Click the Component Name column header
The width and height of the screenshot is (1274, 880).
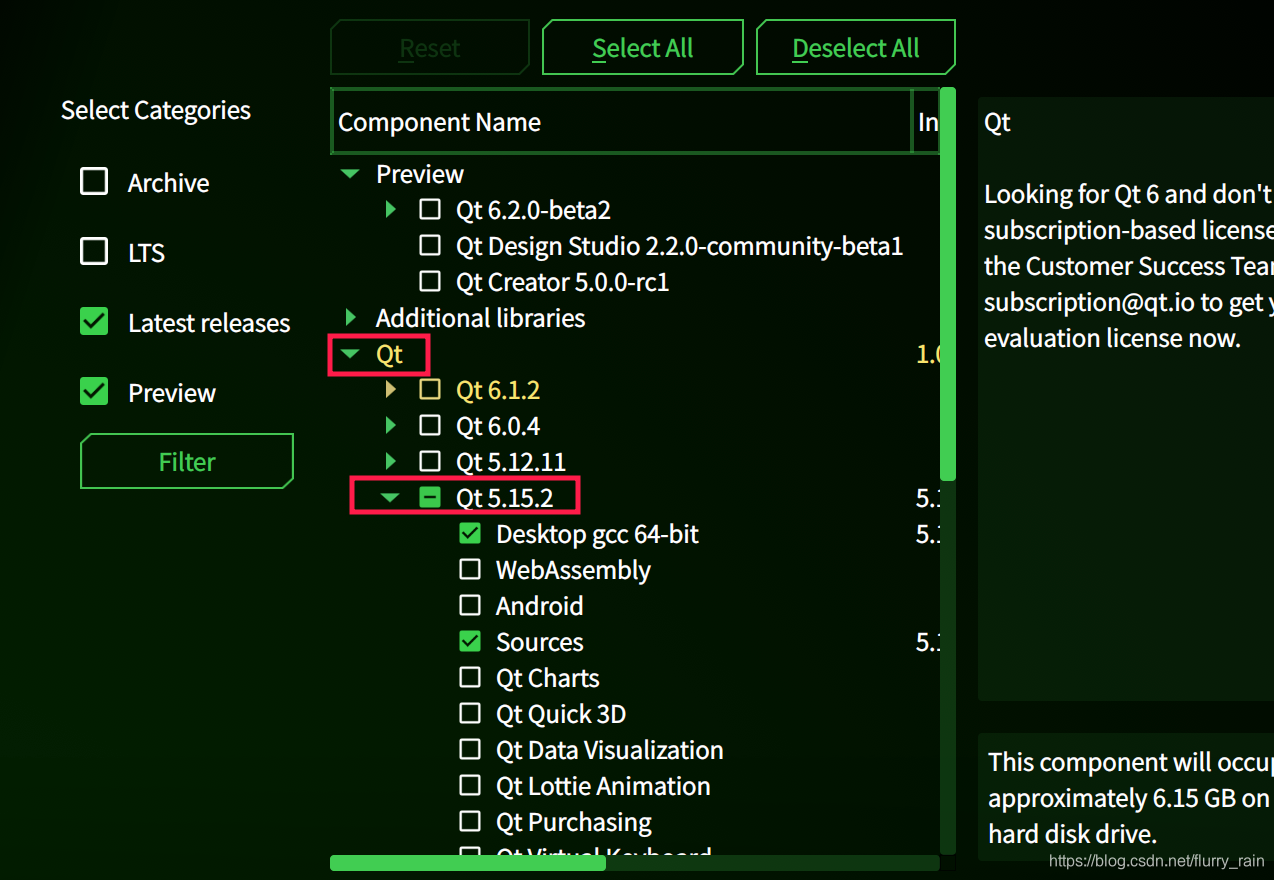tap(621, 122)
